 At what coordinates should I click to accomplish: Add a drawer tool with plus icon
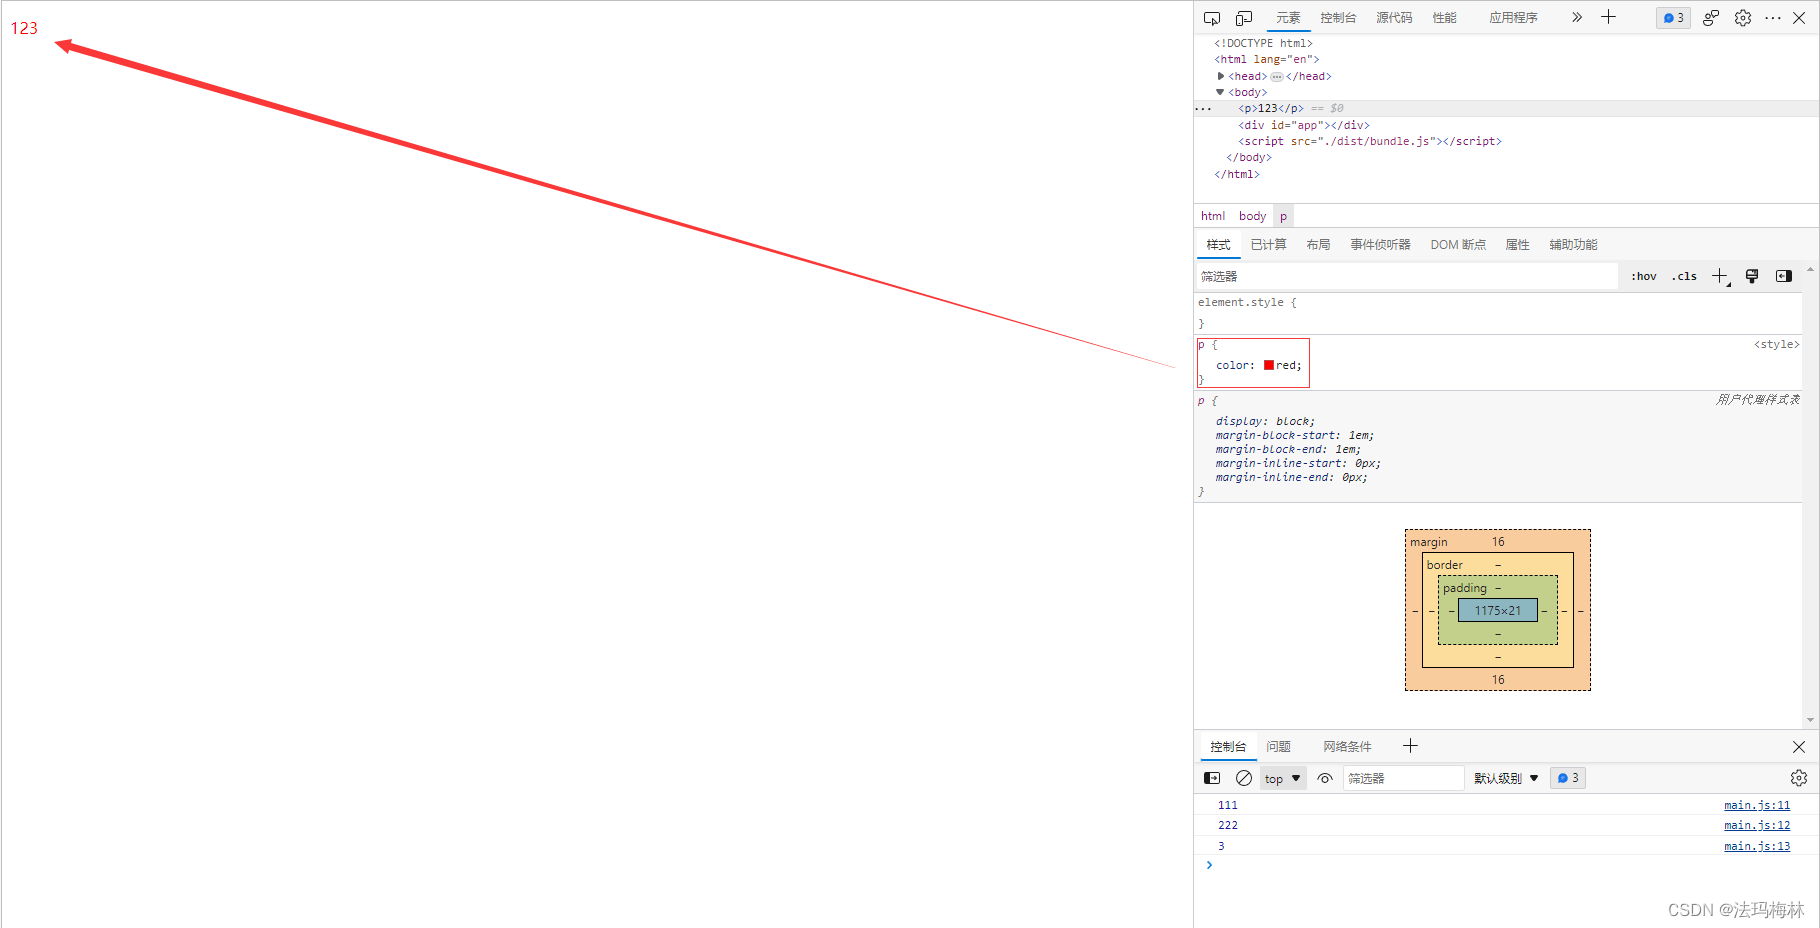point(1410,746)
